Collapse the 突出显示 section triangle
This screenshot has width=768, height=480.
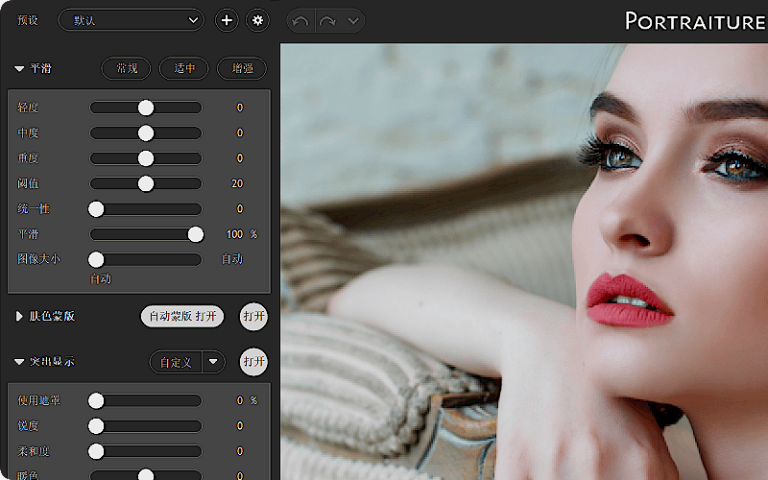pos(19,362)
